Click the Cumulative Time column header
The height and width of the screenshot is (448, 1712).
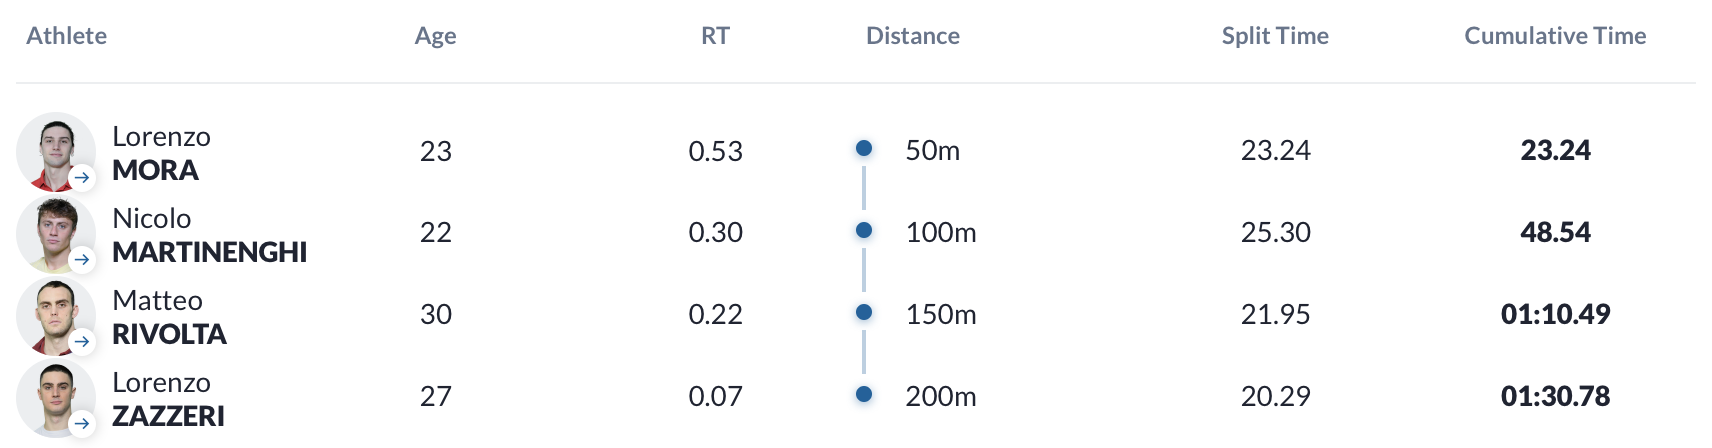point(1555,36)
